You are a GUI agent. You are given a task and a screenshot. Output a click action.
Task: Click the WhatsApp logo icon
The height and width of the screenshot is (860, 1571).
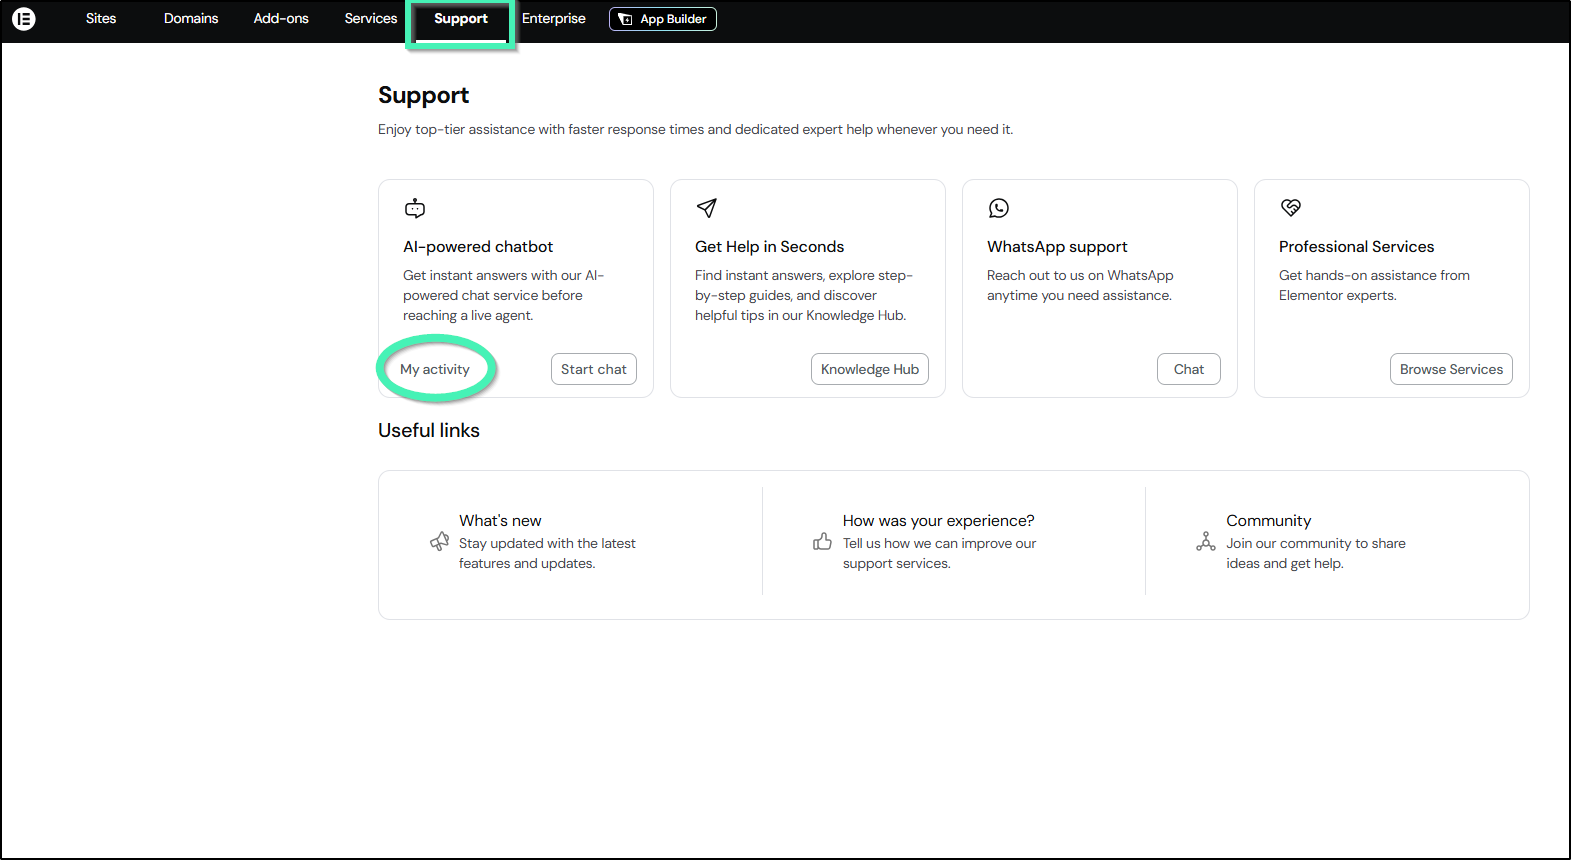point(999,208)
